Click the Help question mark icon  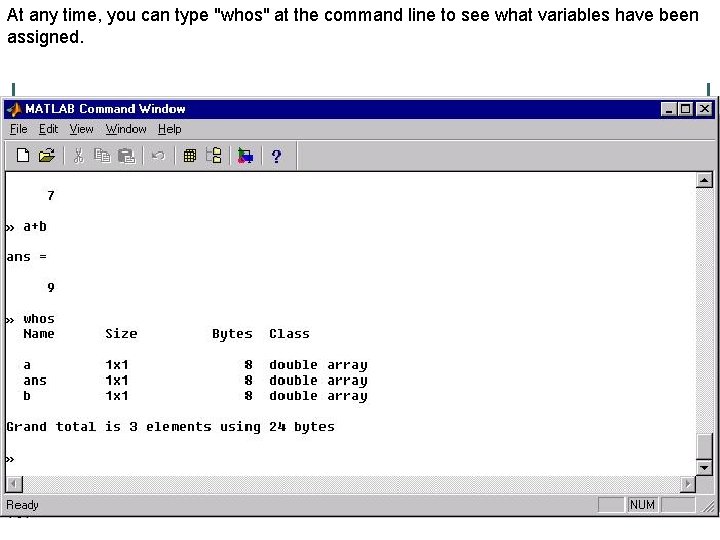pyautogui.click(x=276, y=156)
